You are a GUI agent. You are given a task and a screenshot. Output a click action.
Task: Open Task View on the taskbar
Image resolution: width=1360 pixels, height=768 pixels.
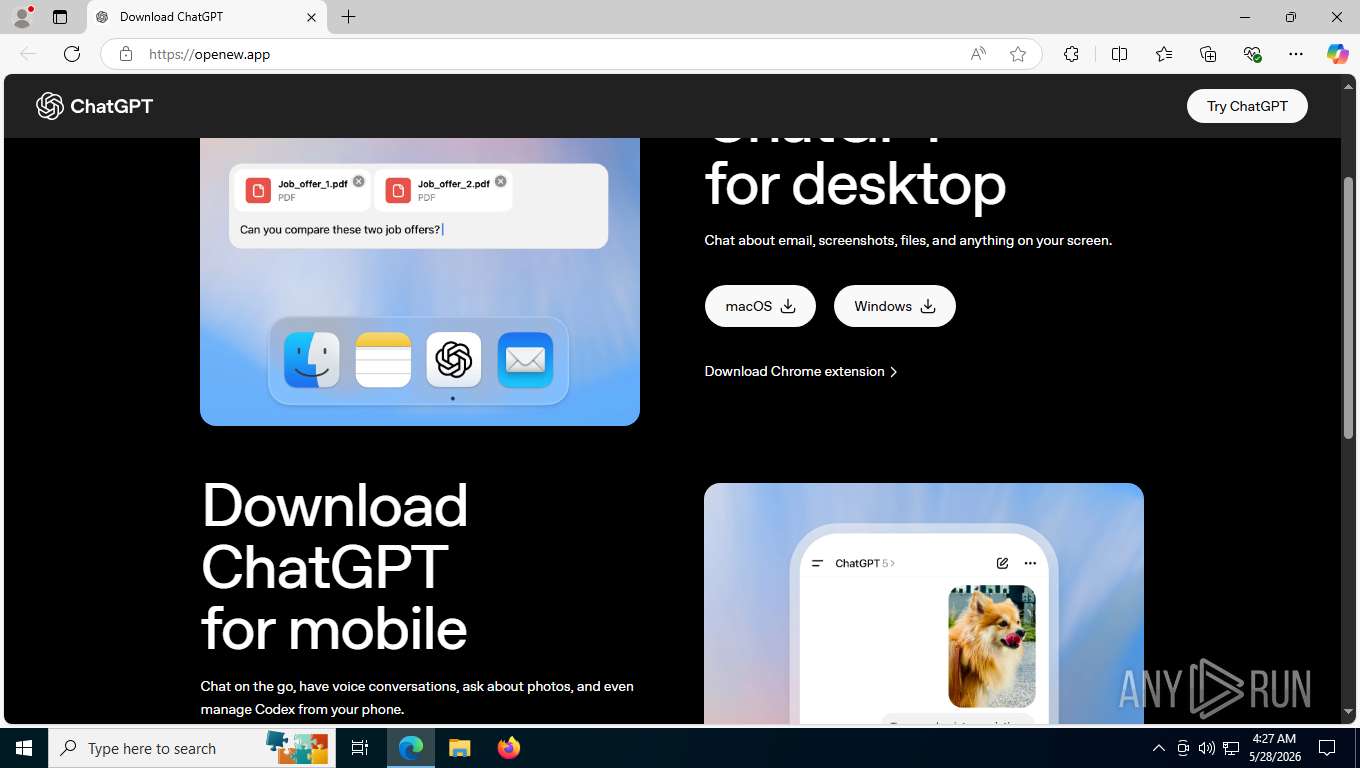point(360,748)
